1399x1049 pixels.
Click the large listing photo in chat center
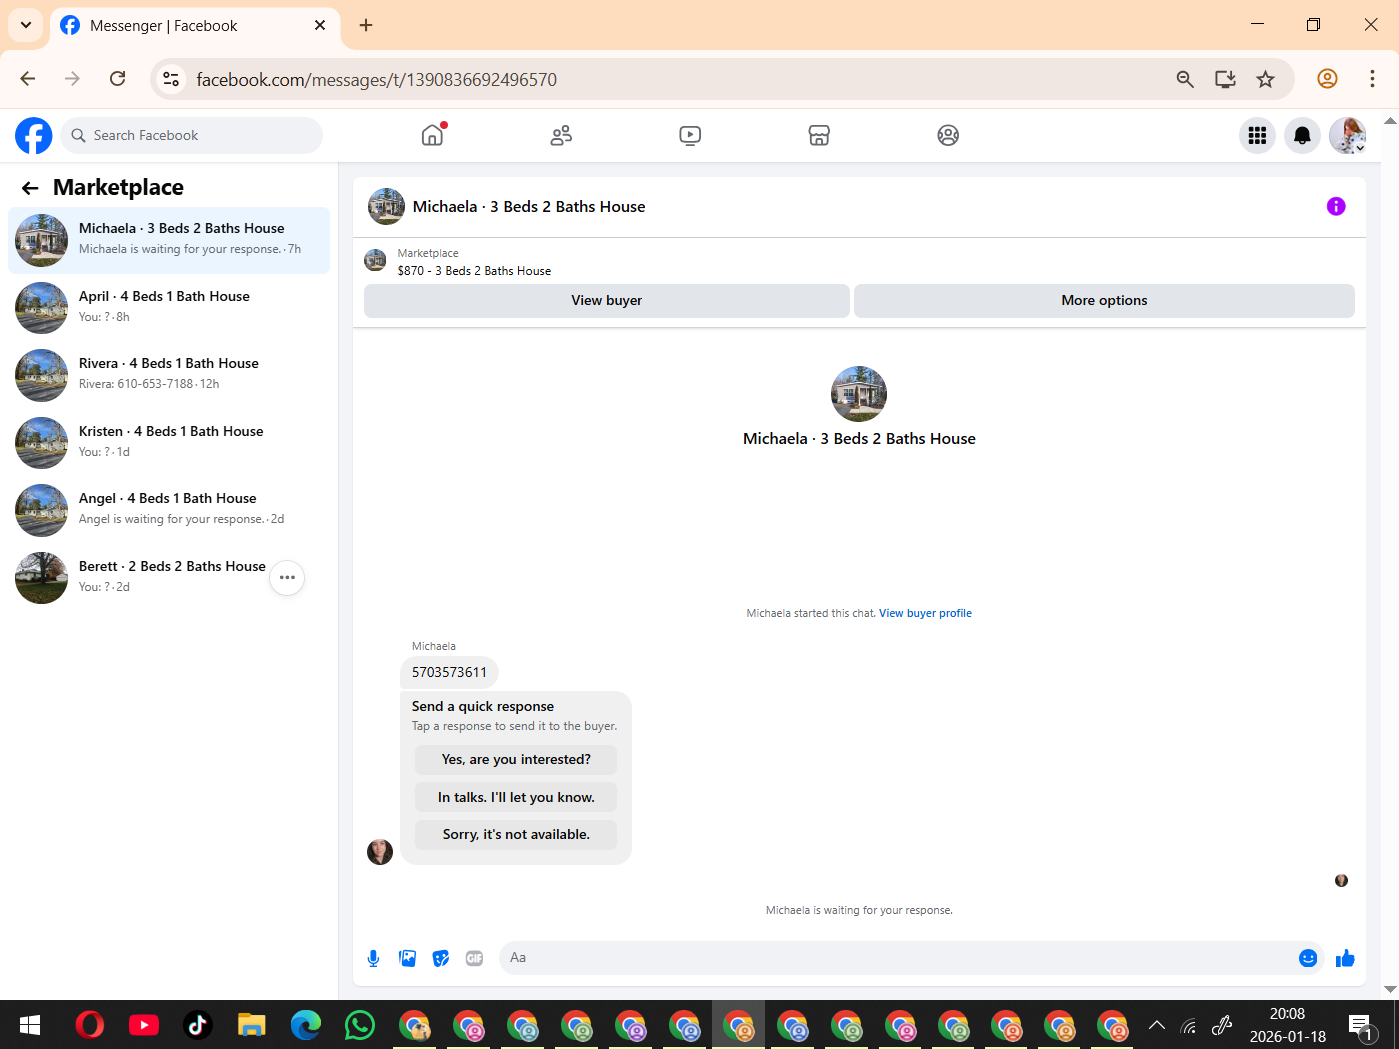[859, 394]
